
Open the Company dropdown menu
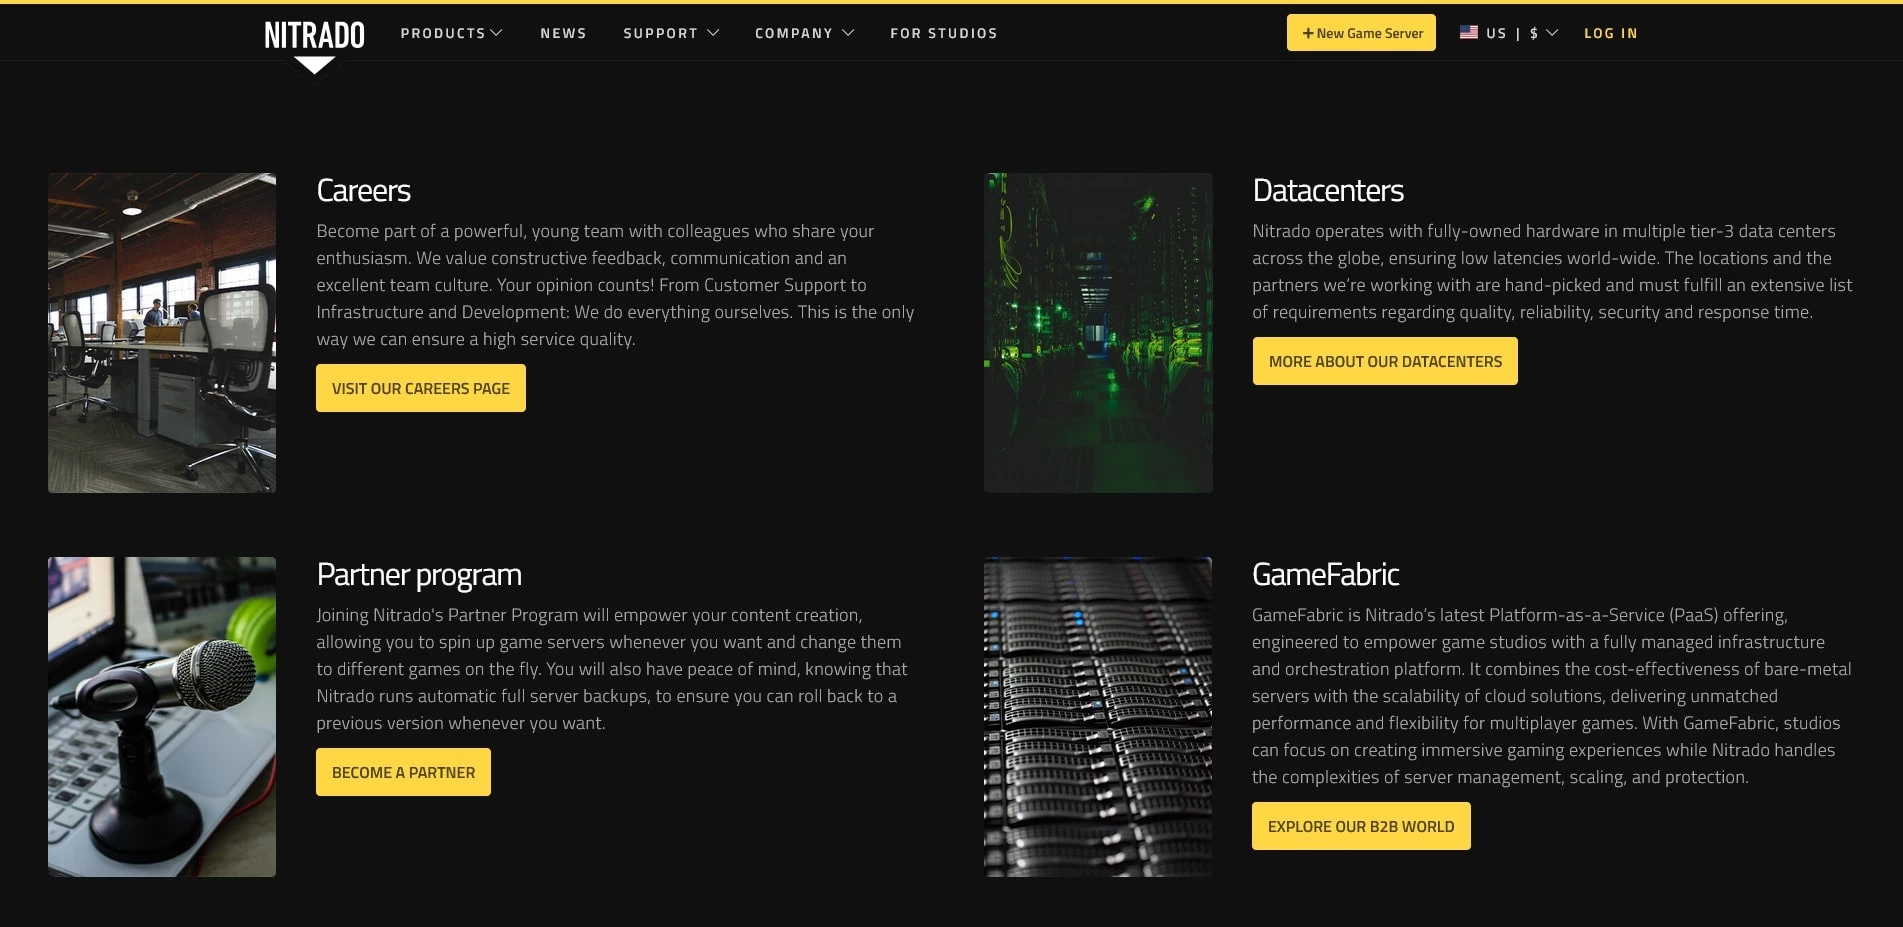coord(804,33)
